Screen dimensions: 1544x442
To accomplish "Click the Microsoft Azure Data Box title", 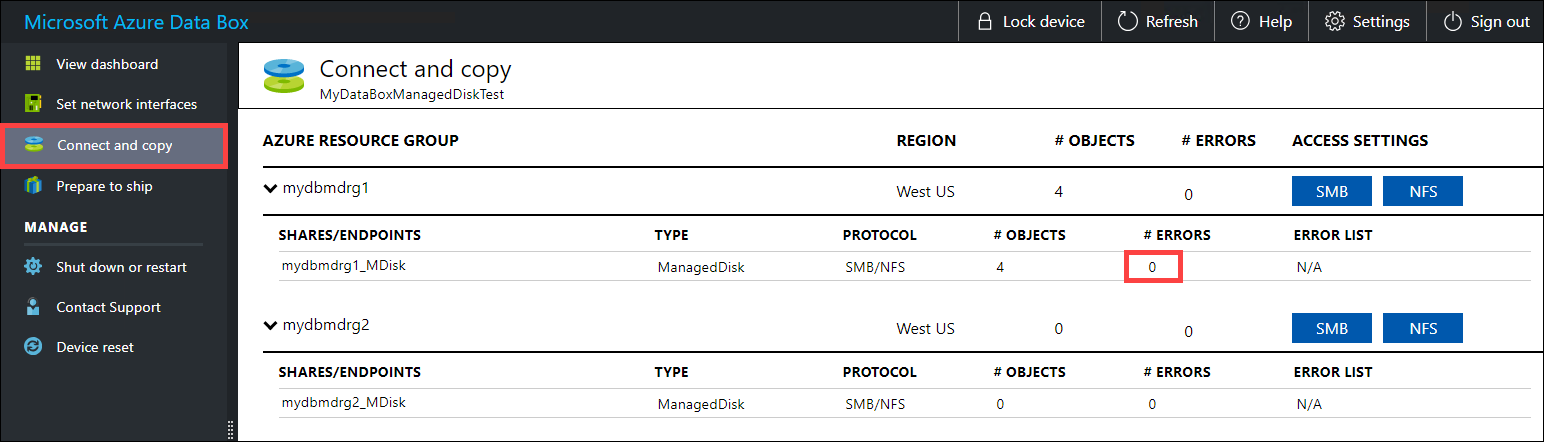I will point(137,22).
